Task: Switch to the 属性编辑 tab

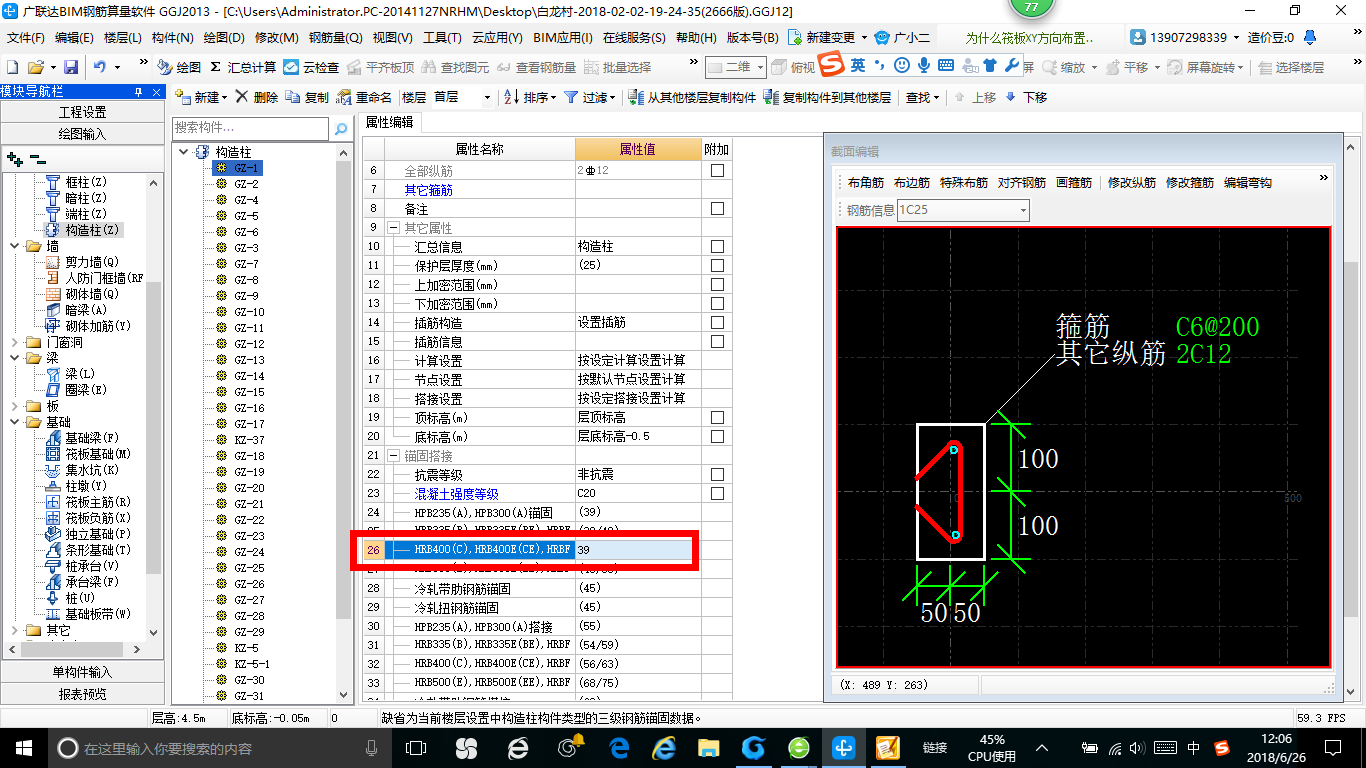Action: pyautogui.click(x=389, y=123)
